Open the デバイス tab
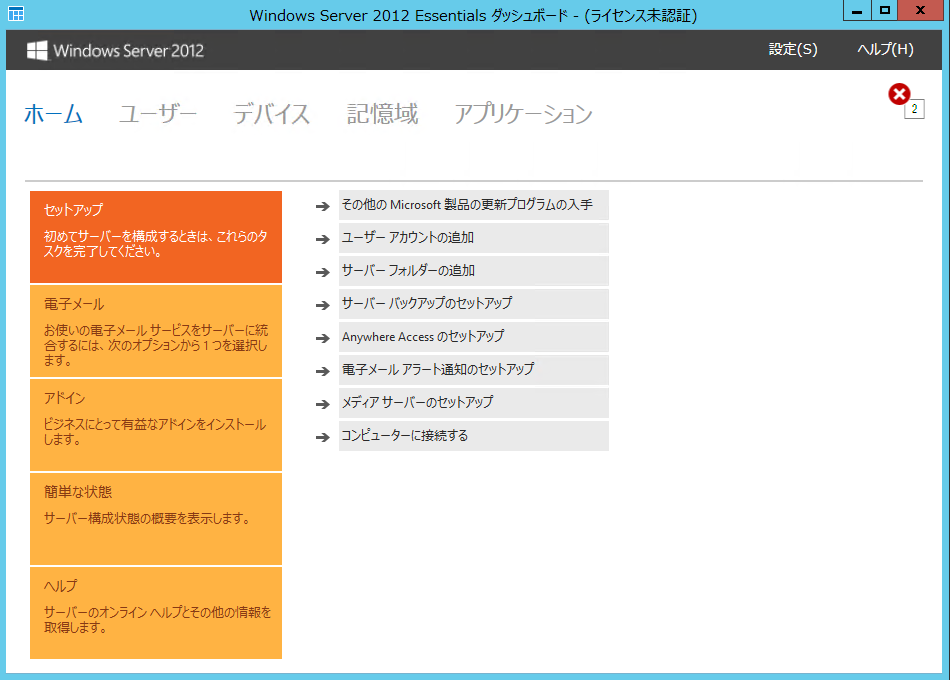Screen dimensions: 950x680 point(272,114)
